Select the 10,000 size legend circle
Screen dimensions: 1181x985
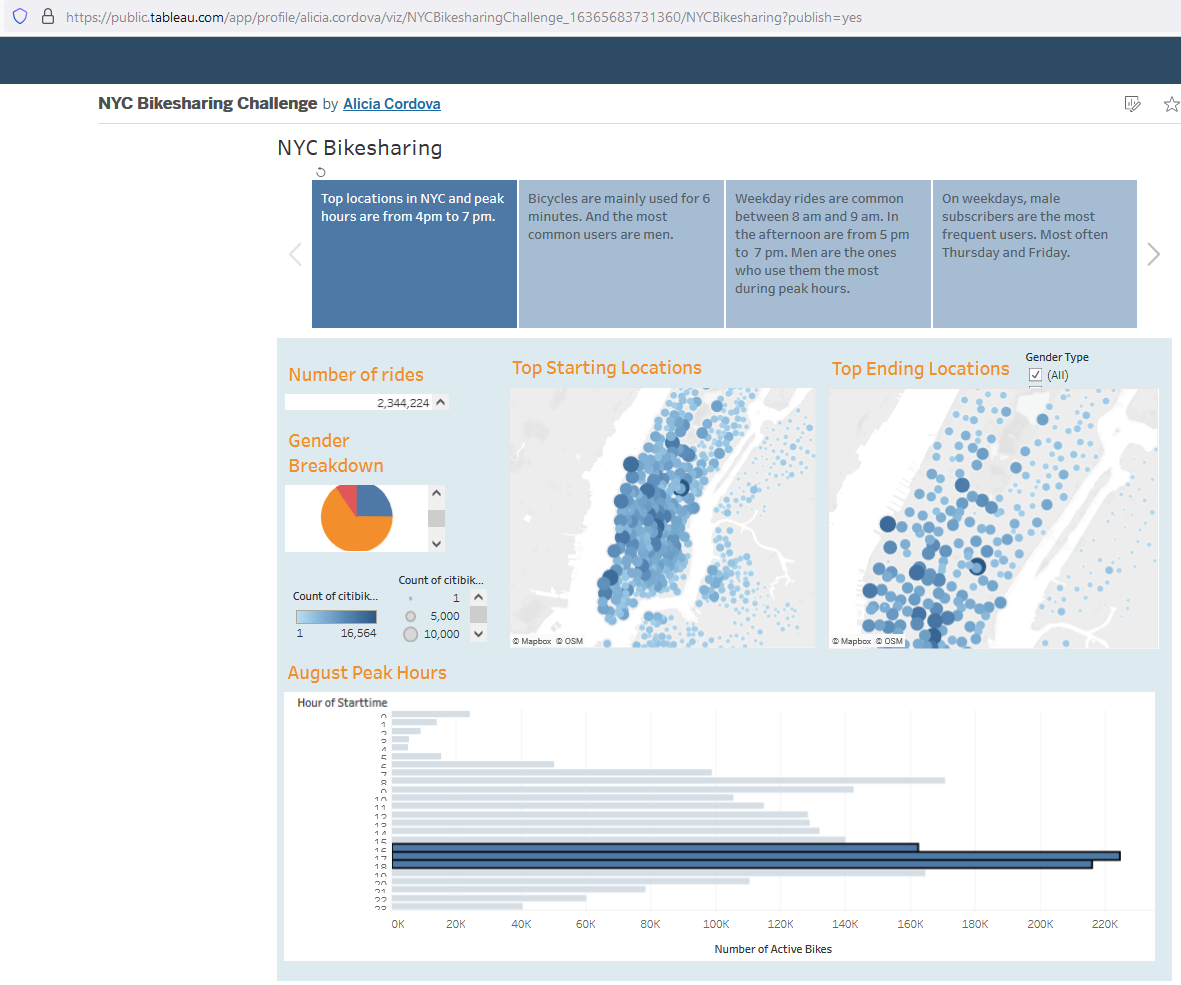[x=410, y=634]
